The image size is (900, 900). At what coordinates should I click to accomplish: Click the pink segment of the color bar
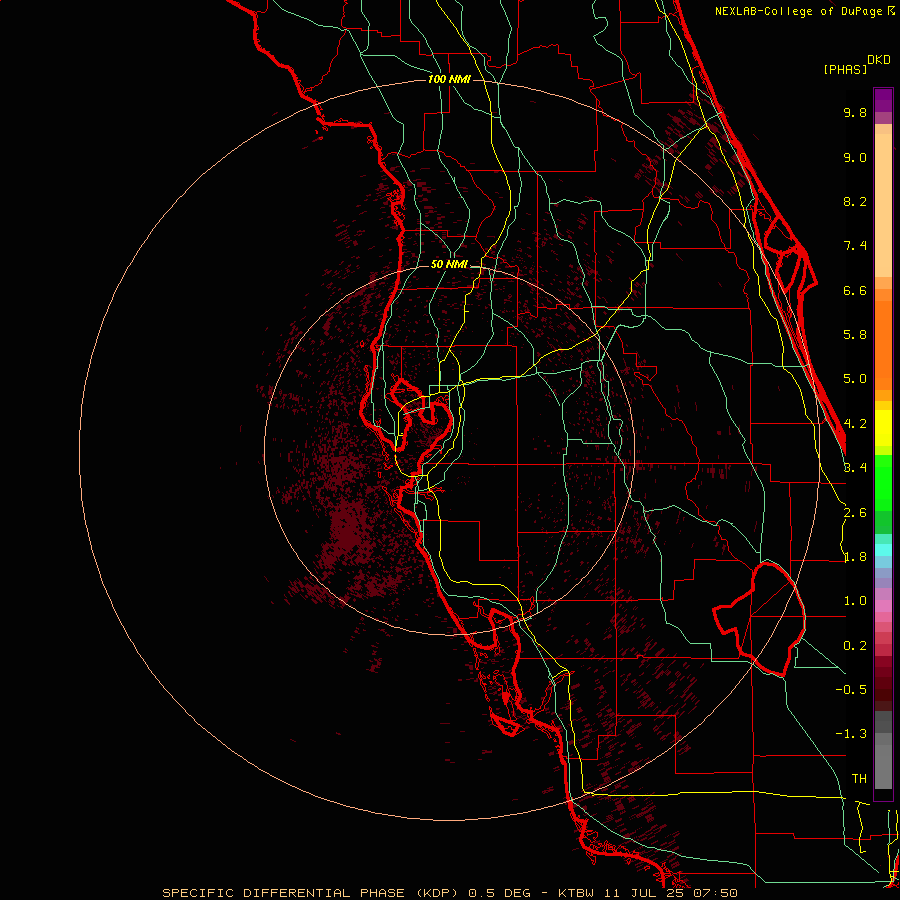[883, 606]
